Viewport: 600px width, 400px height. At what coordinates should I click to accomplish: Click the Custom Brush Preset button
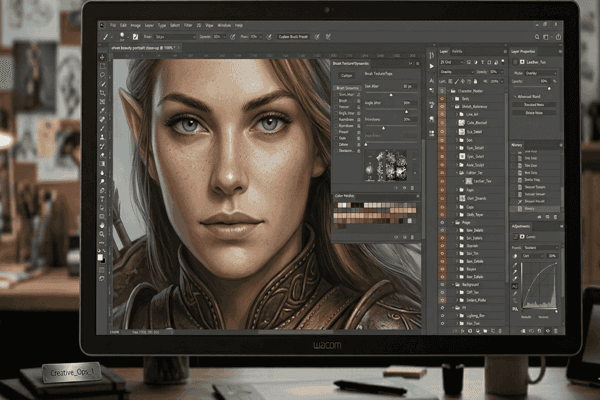[x=293, y=37]
